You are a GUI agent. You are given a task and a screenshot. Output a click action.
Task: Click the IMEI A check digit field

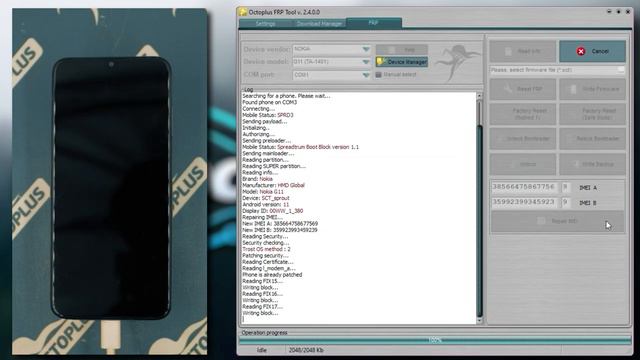(x=566, y=187)
